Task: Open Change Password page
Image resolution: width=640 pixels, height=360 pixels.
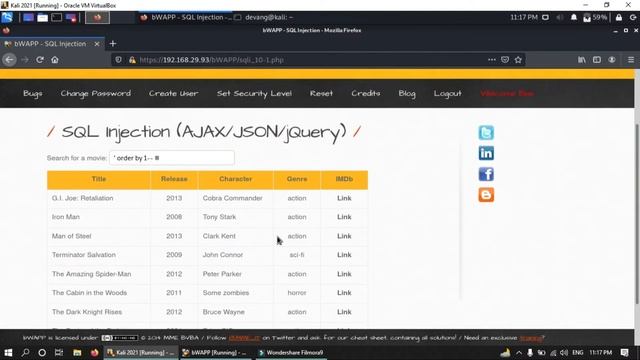Action: coord(96,93)
